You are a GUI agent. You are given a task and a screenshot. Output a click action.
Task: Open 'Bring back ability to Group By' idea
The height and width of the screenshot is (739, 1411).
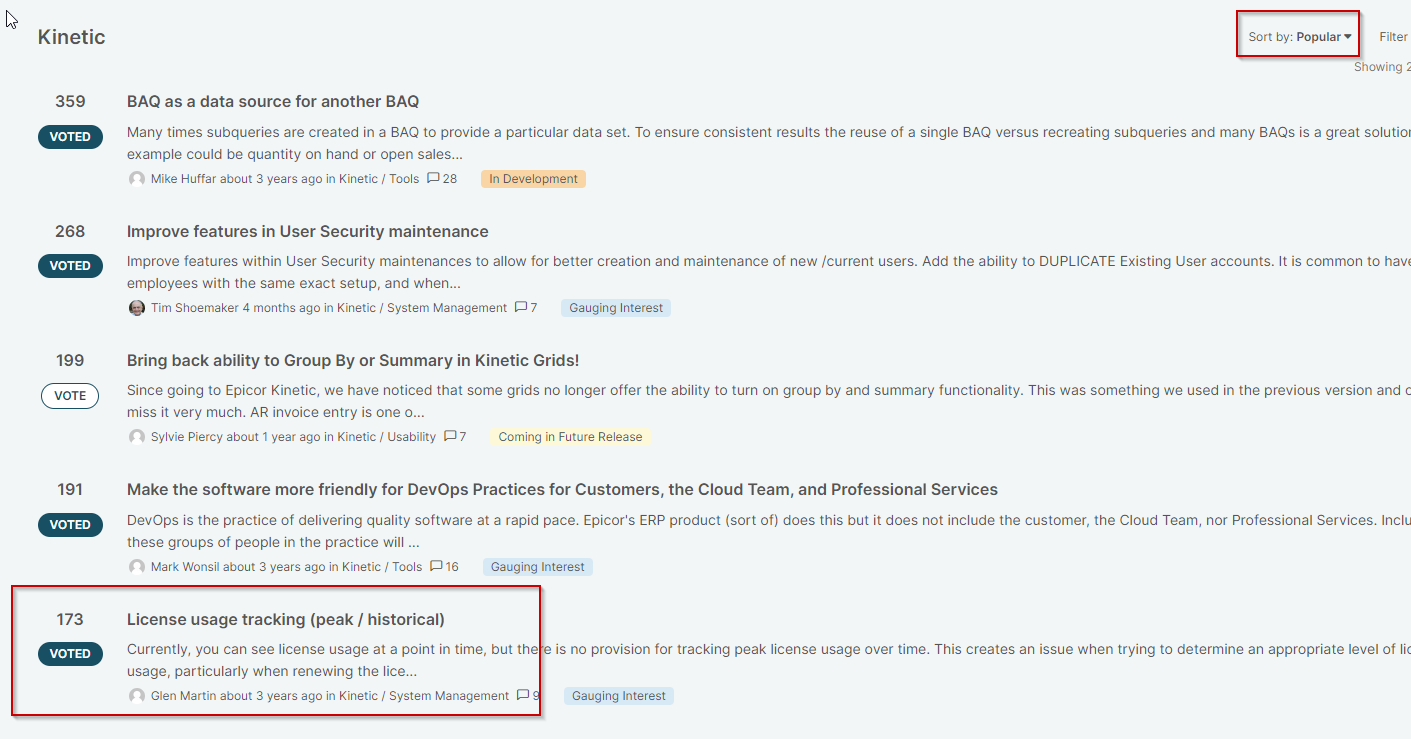click(x=353, y=361)
